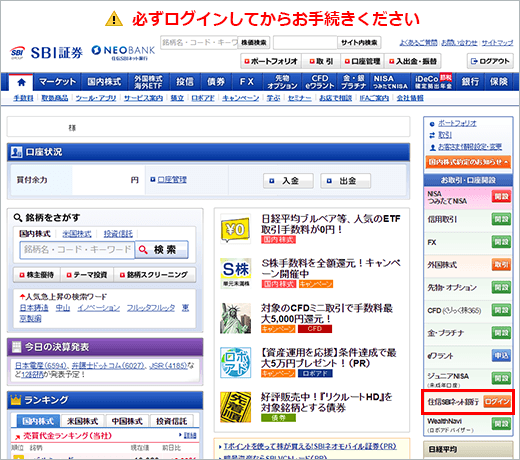Image resolution: width=520 pixels, height=460 pixels.
Task: Click the eワラント 申込 button
Action: point(501,356)
